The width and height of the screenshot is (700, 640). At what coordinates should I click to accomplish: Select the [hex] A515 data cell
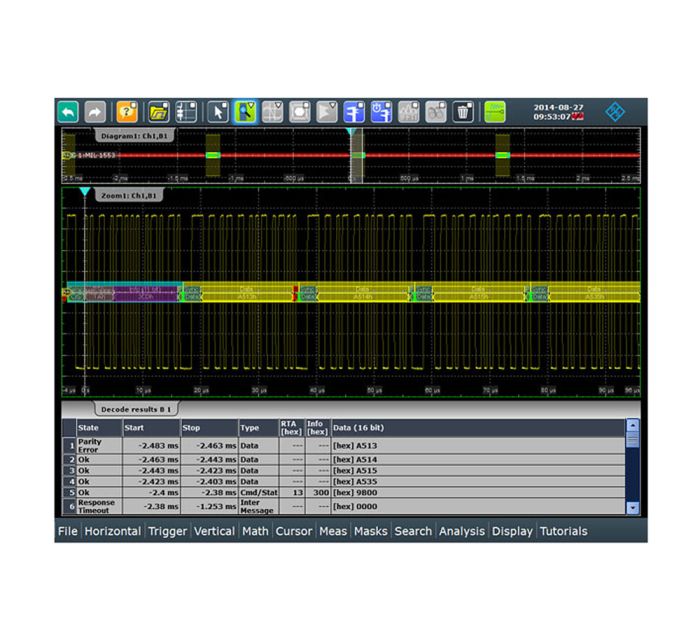[x=479, y=470]
